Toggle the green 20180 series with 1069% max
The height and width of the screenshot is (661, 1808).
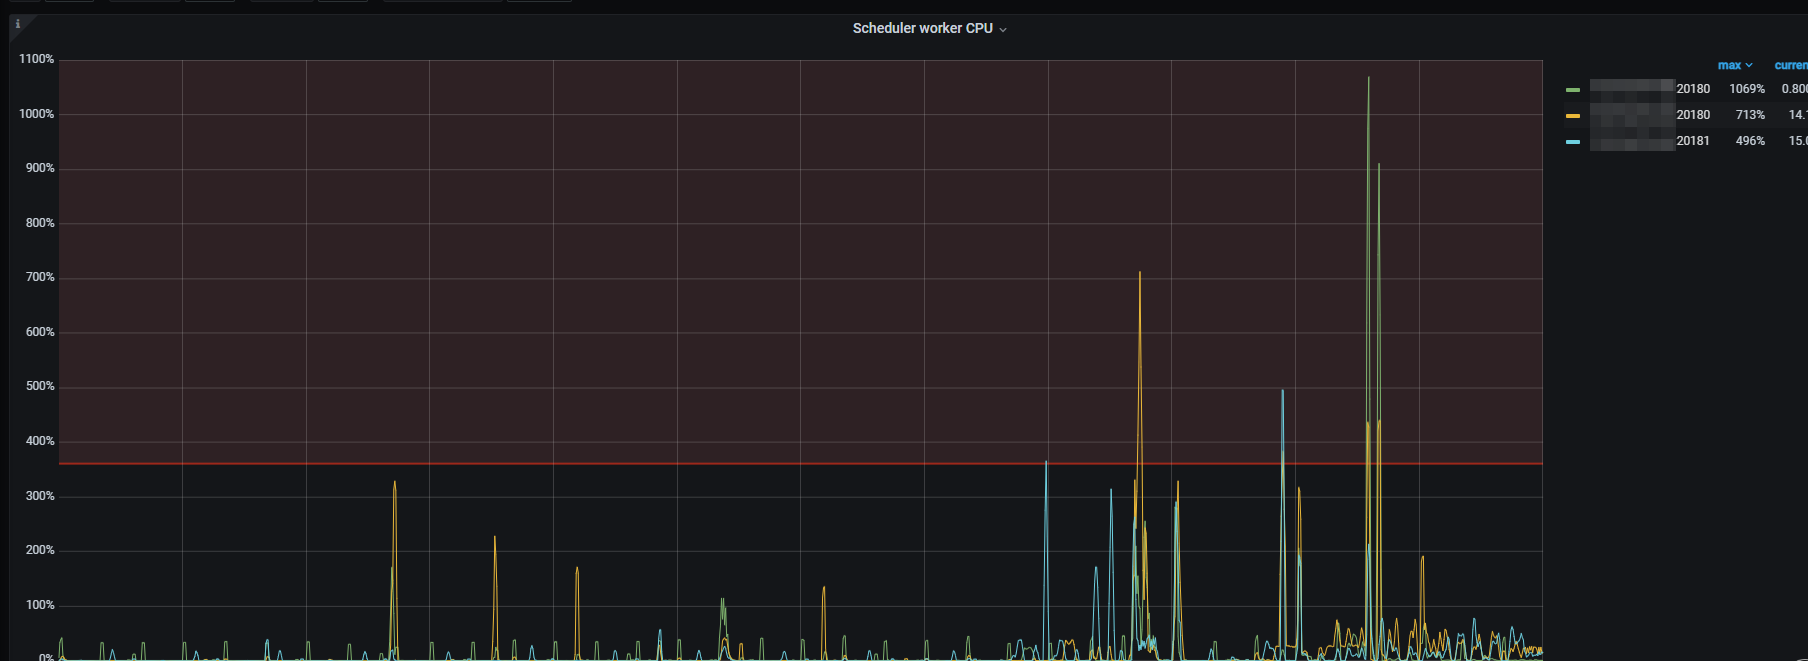pos(1692,89)
